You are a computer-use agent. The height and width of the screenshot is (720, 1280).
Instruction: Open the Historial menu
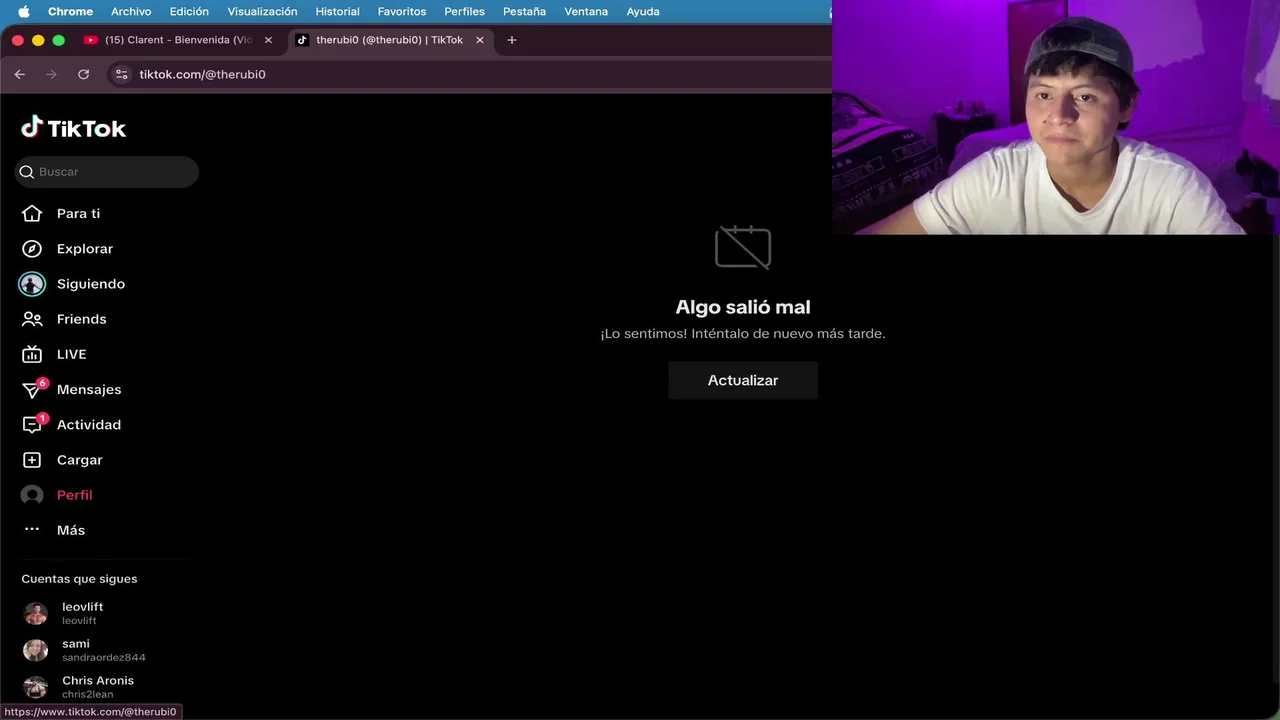pos(337,11)
